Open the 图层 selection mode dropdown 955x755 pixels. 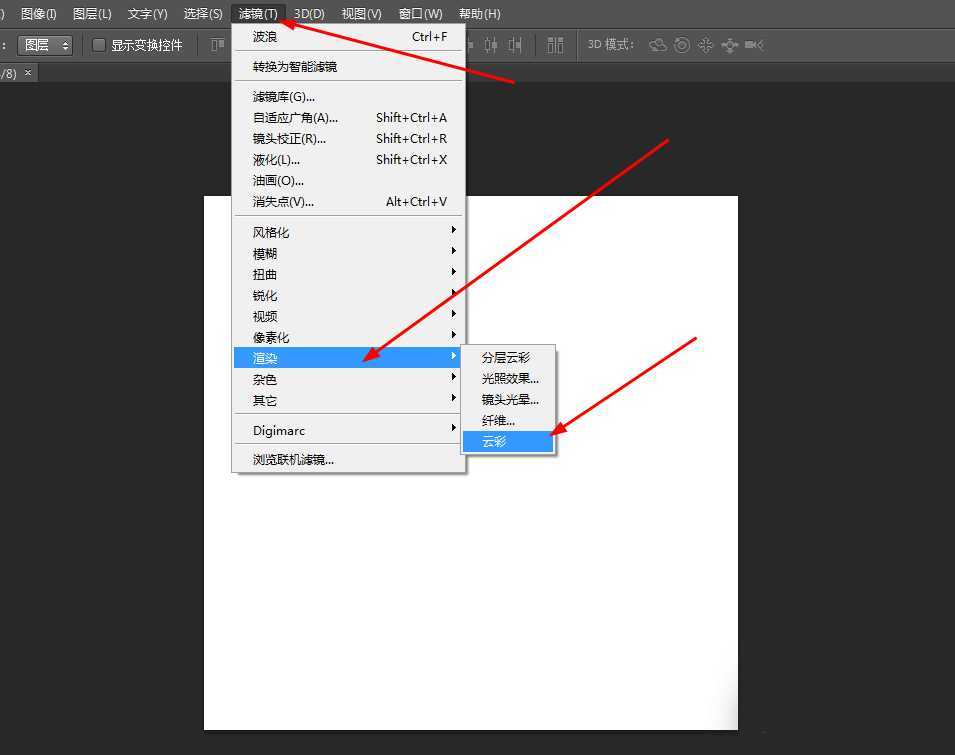pyautogui.click(x=45, y=44)
